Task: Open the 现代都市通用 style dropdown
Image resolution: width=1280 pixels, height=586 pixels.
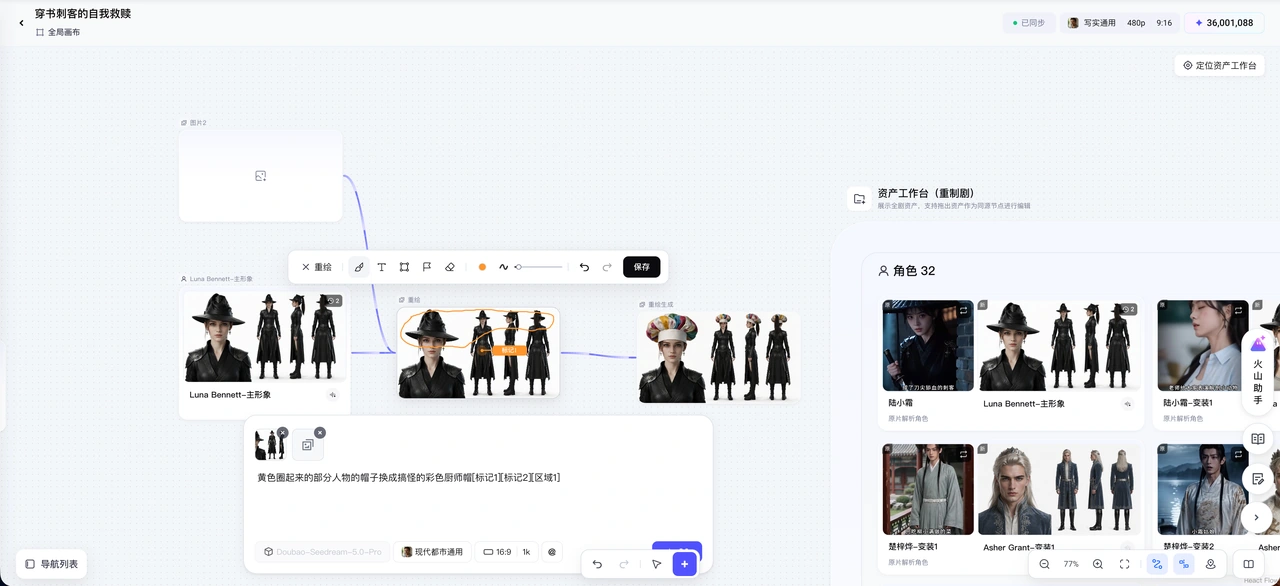Action: [432, 552]
